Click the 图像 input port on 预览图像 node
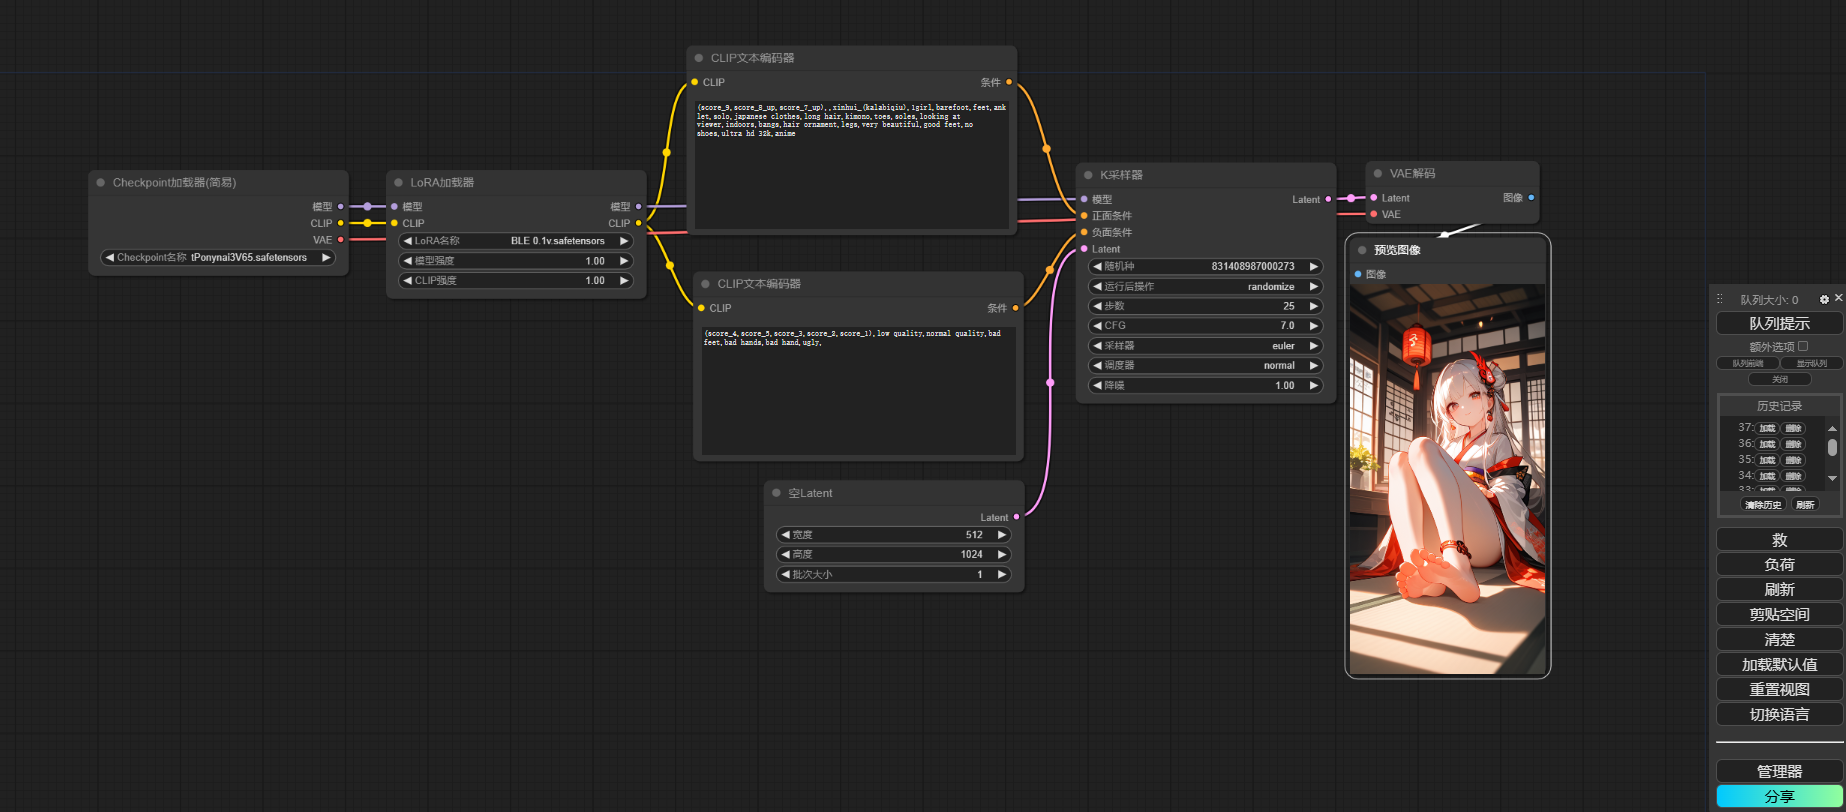 (1358, 274)
